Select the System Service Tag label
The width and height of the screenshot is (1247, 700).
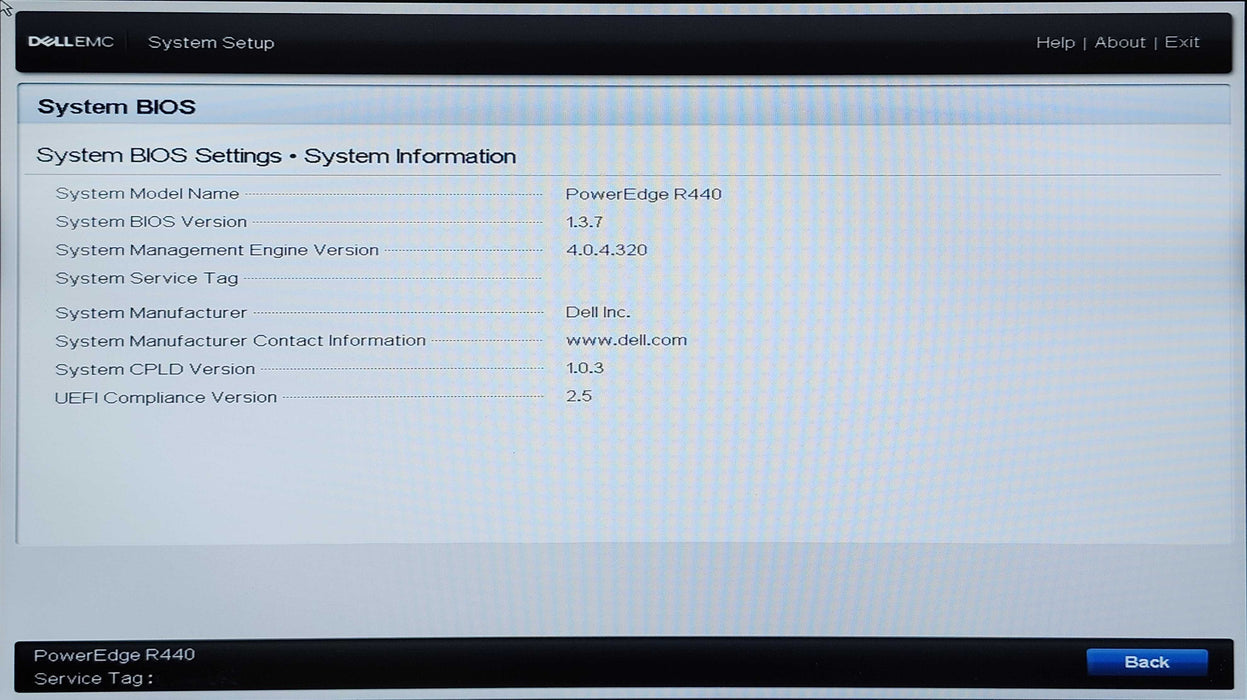click(147, 278)
